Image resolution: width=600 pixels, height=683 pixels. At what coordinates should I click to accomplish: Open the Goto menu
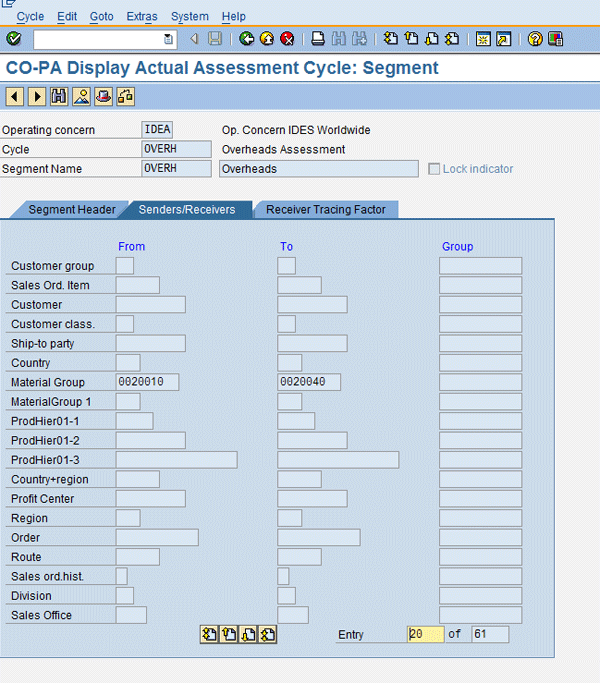pos(101,16)
